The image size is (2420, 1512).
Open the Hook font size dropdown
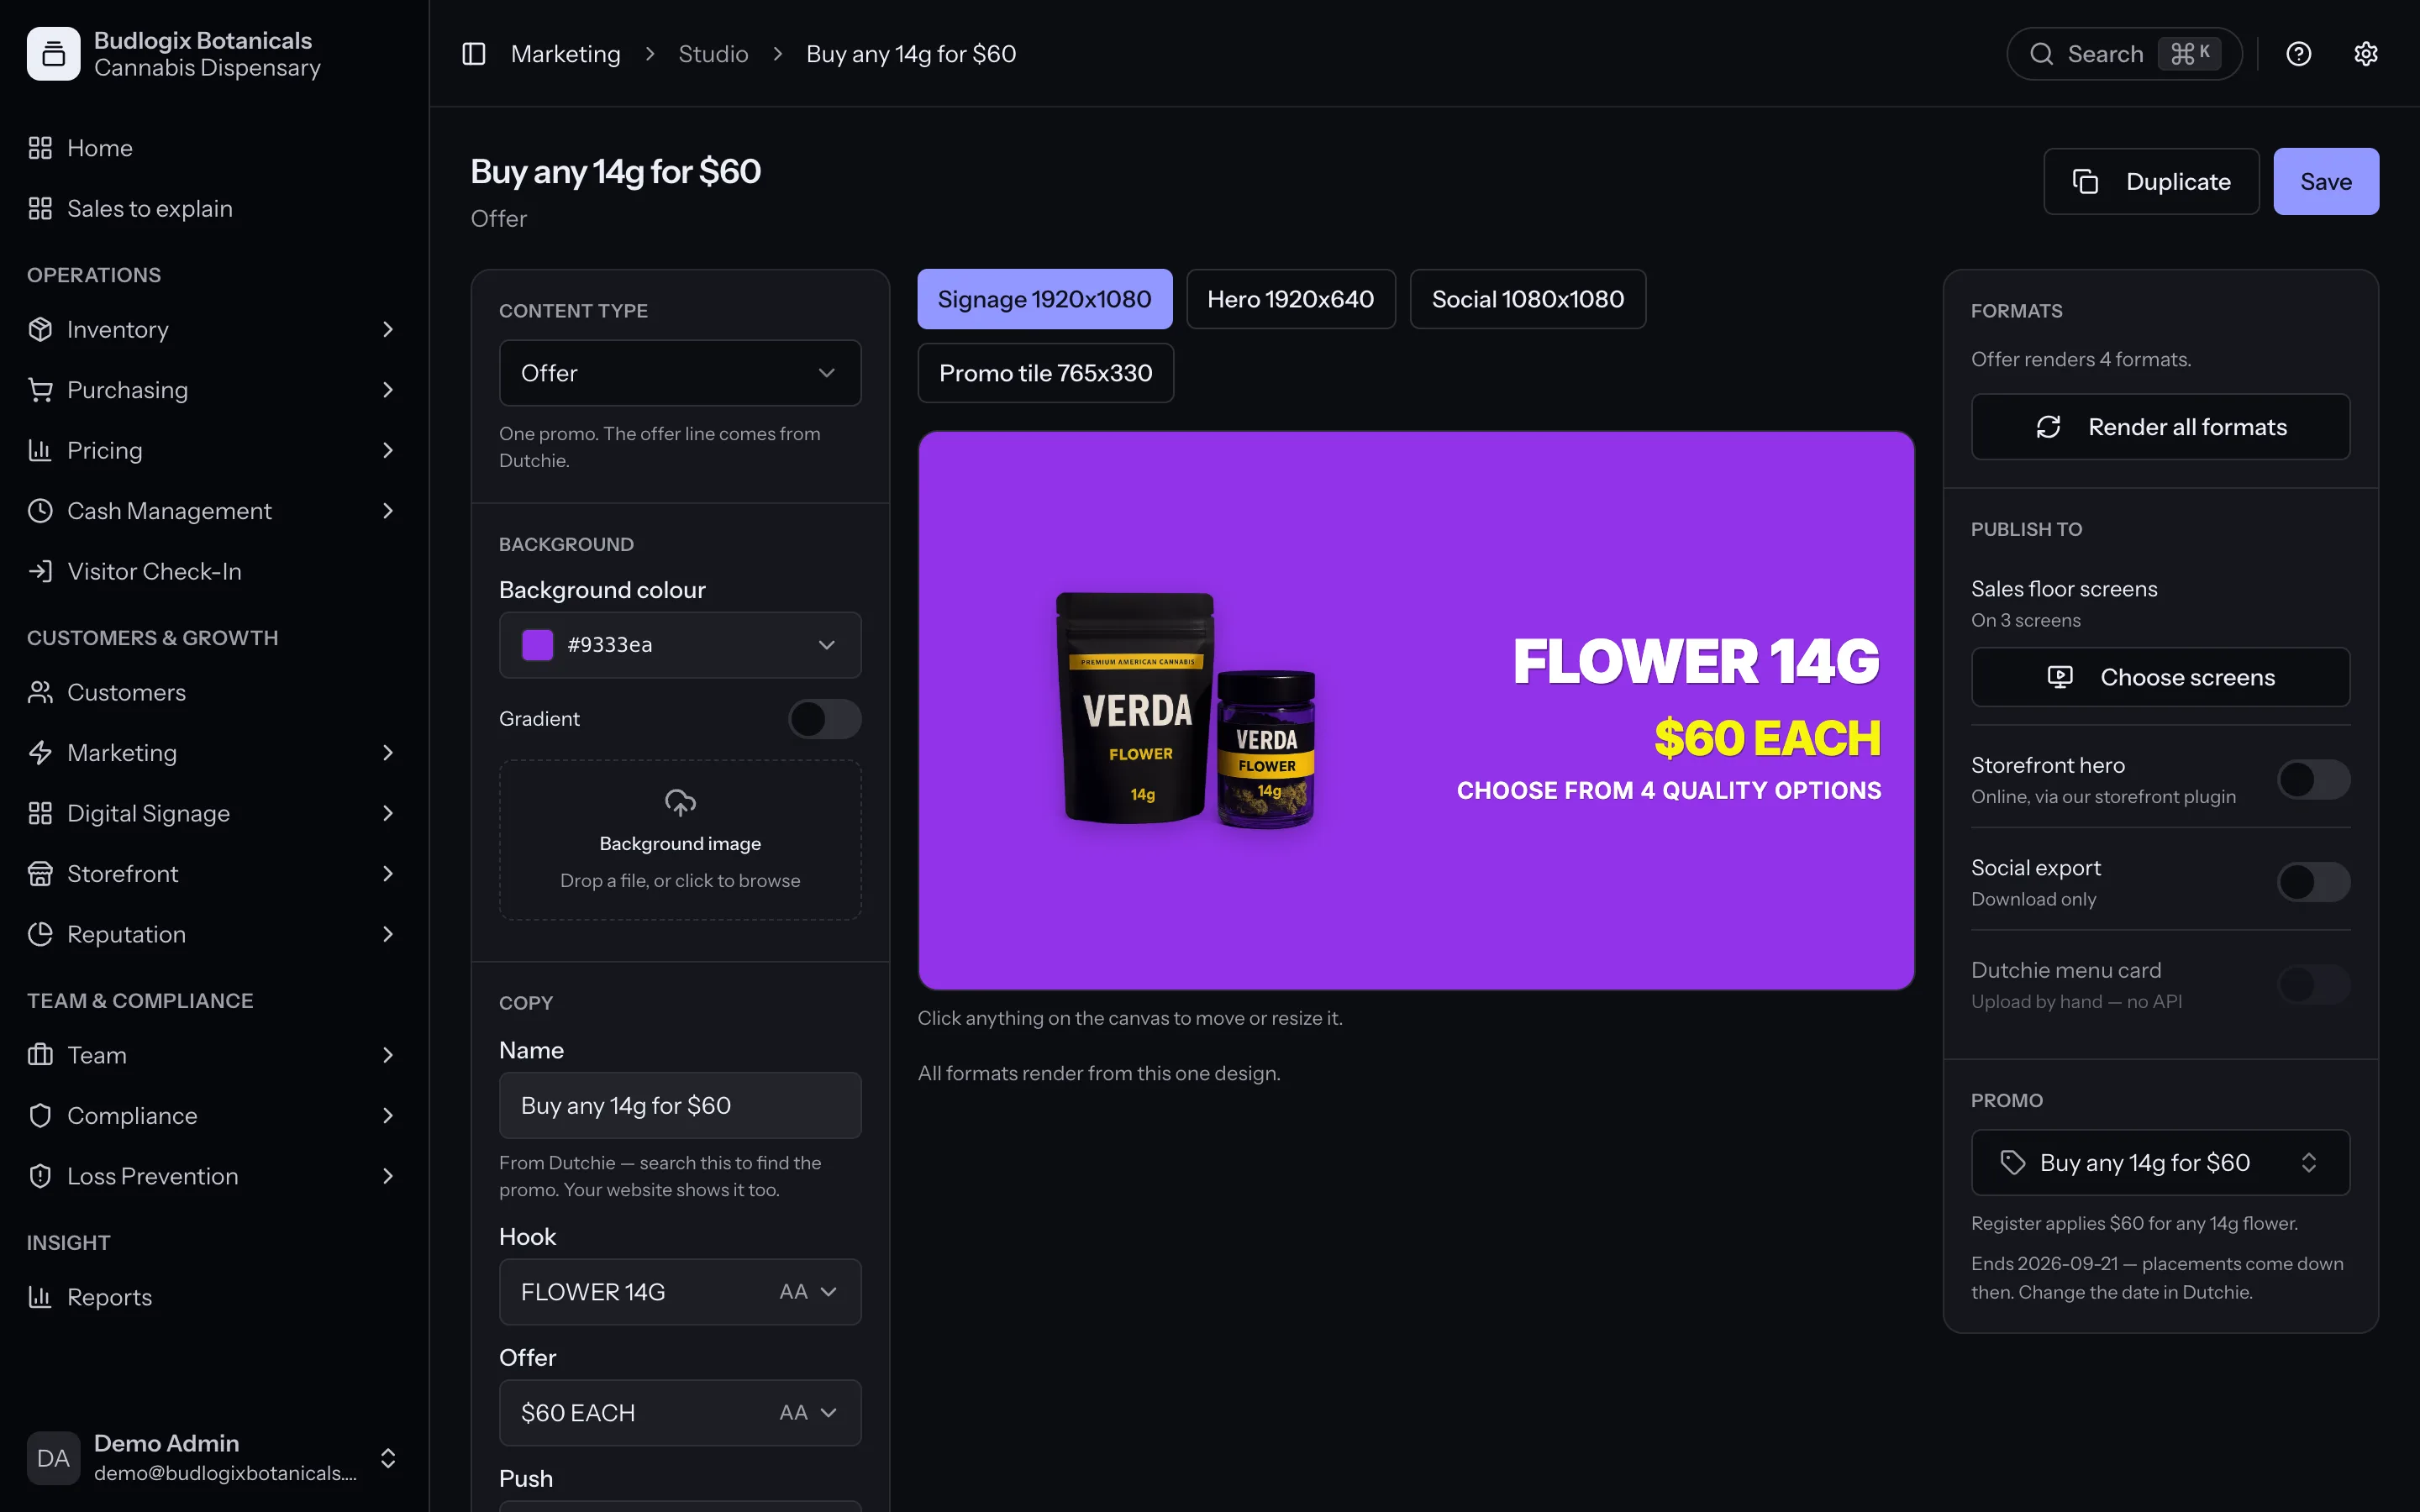coord(808,1292)
